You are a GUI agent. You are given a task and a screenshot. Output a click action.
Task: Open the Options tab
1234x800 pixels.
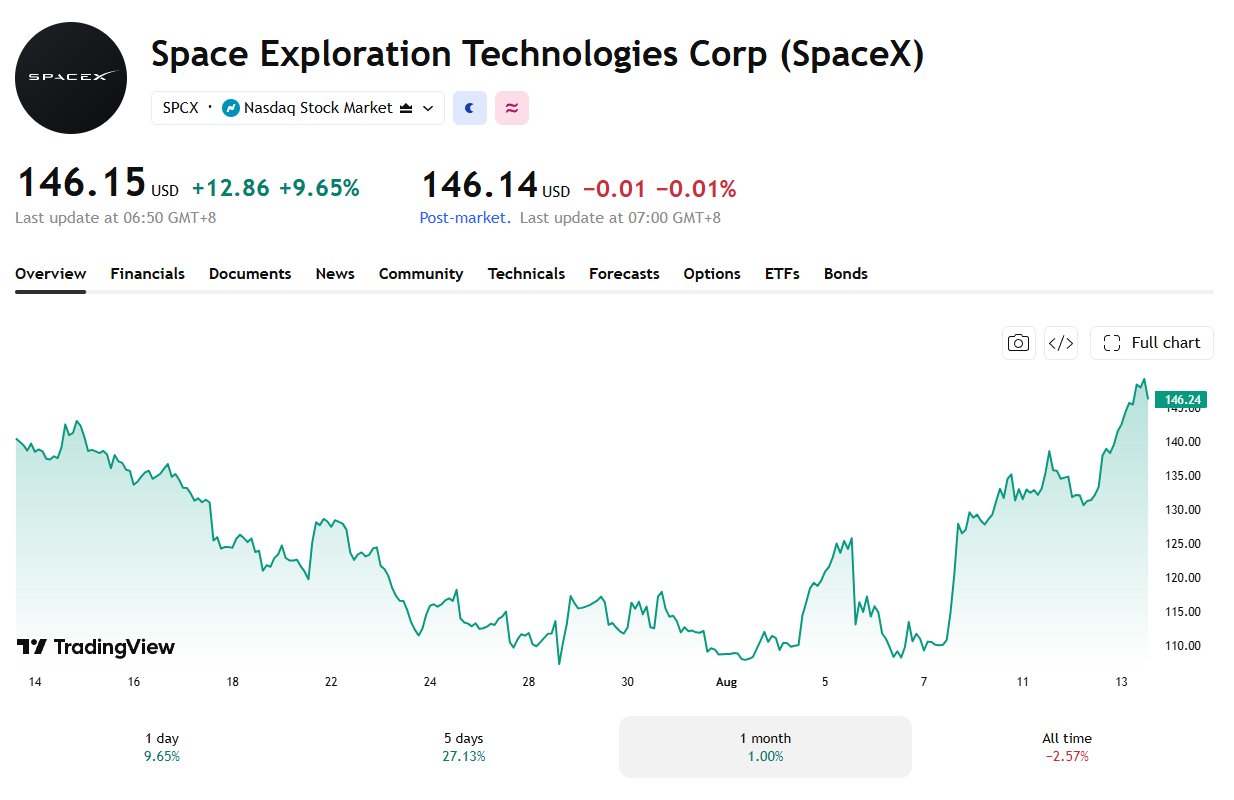[712, 273]
